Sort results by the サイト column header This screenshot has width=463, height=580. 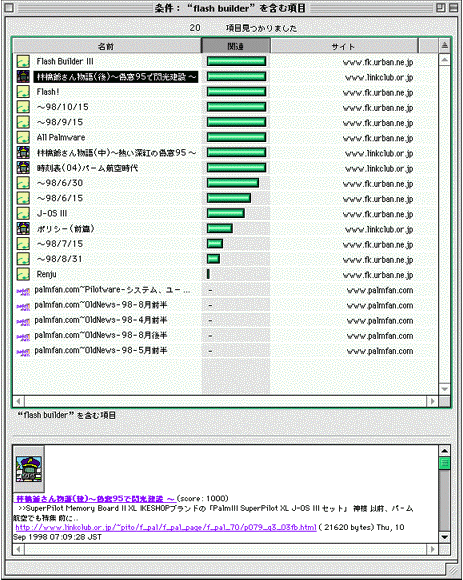pyautogui.click(x=344, y=46)
